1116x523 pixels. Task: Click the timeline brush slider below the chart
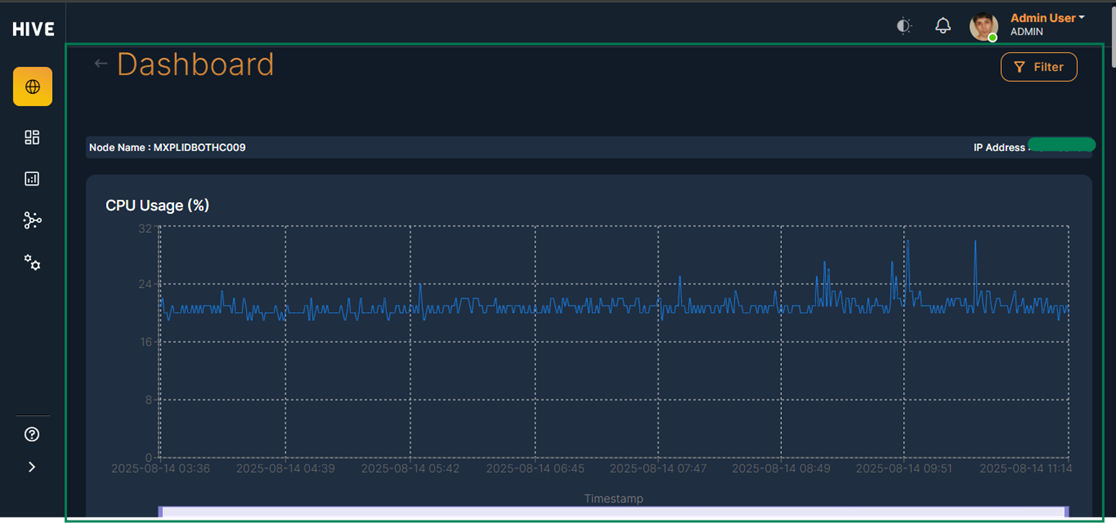click(613, 512)
